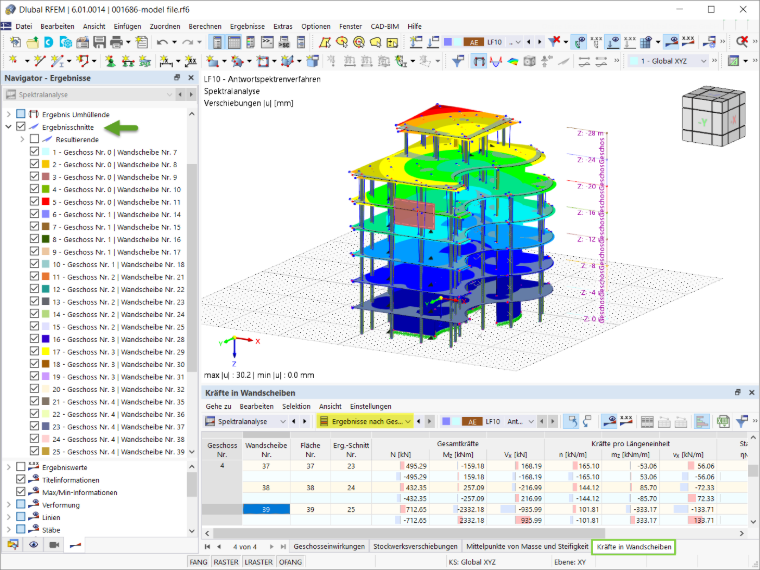The width and height of the screenshot is (760, 570).
Task: Toggle the Resultierende checkbox
Action: click(34, 139)
